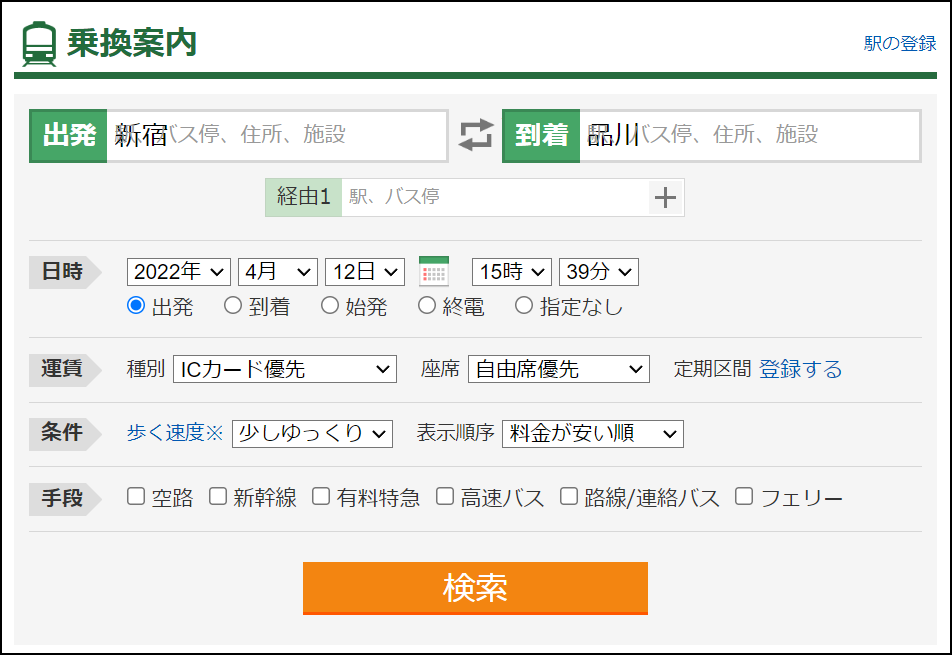Open the 2022年 year dropdown

click(x=178, y=270)
